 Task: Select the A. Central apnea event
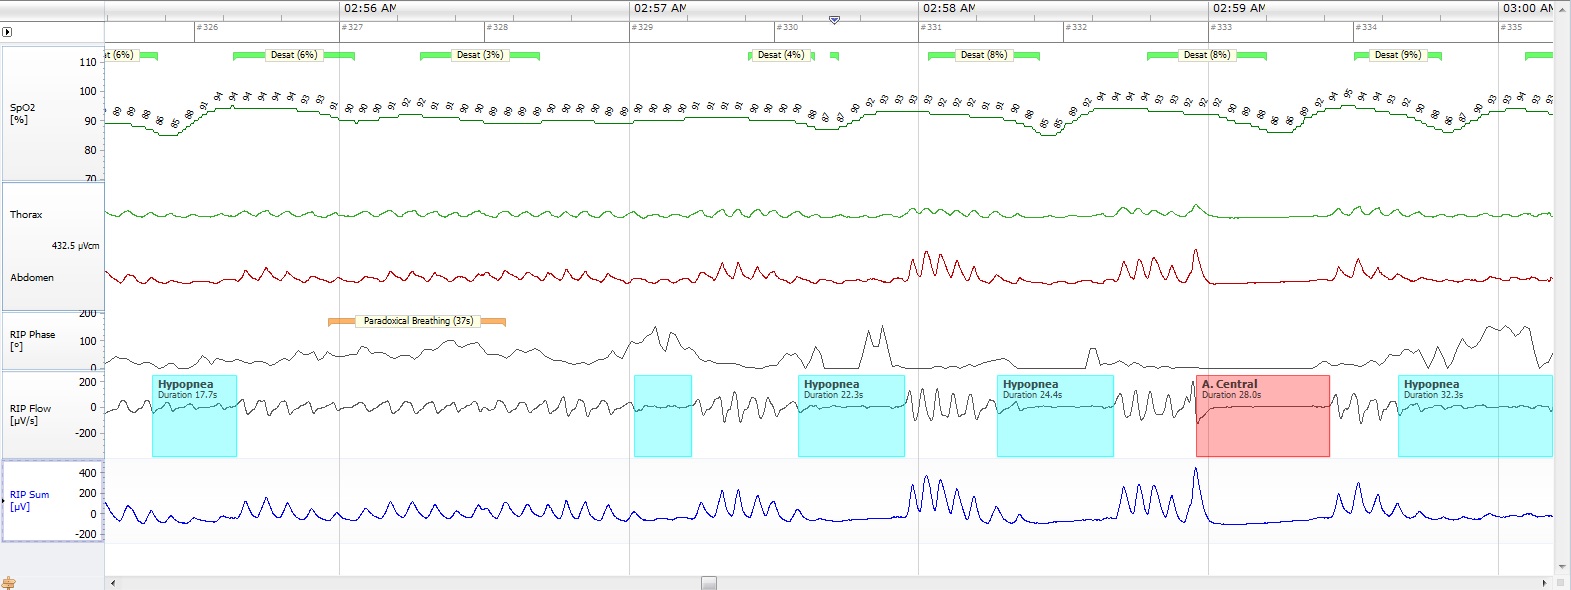click(x=1262, y=416)
